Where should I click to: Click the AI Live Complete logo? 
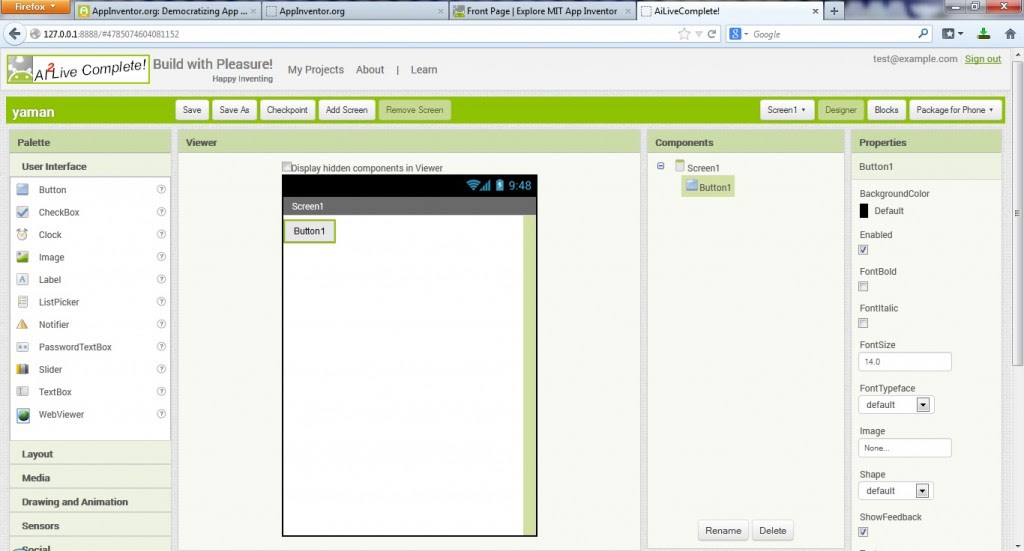click(x=78, y=69)
